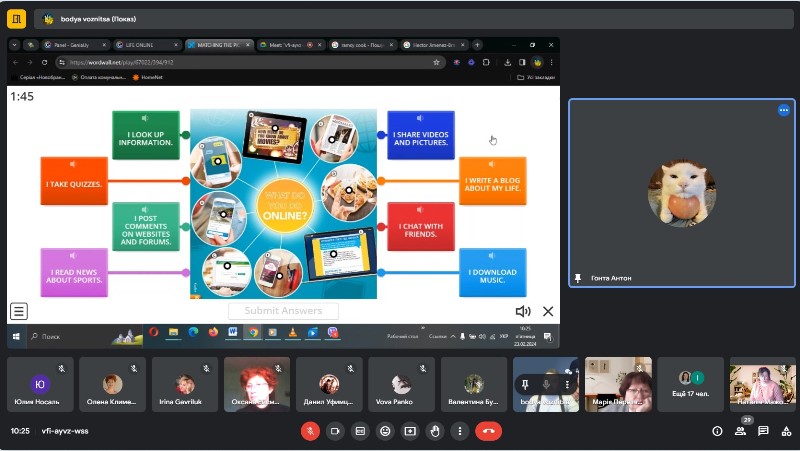This screenshot has width=800, height=451.
Task: Switch to the LIFE ONLINE browser tab
Action: (x=147, y=45)
